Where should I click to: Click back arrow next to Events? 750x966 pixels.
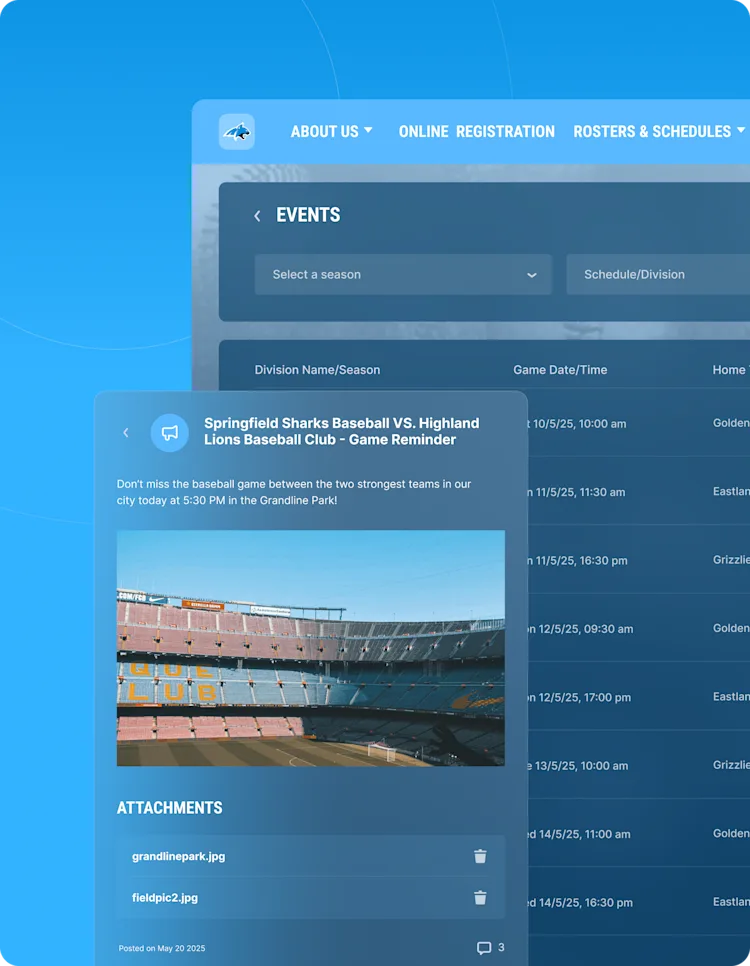(258, 216)
